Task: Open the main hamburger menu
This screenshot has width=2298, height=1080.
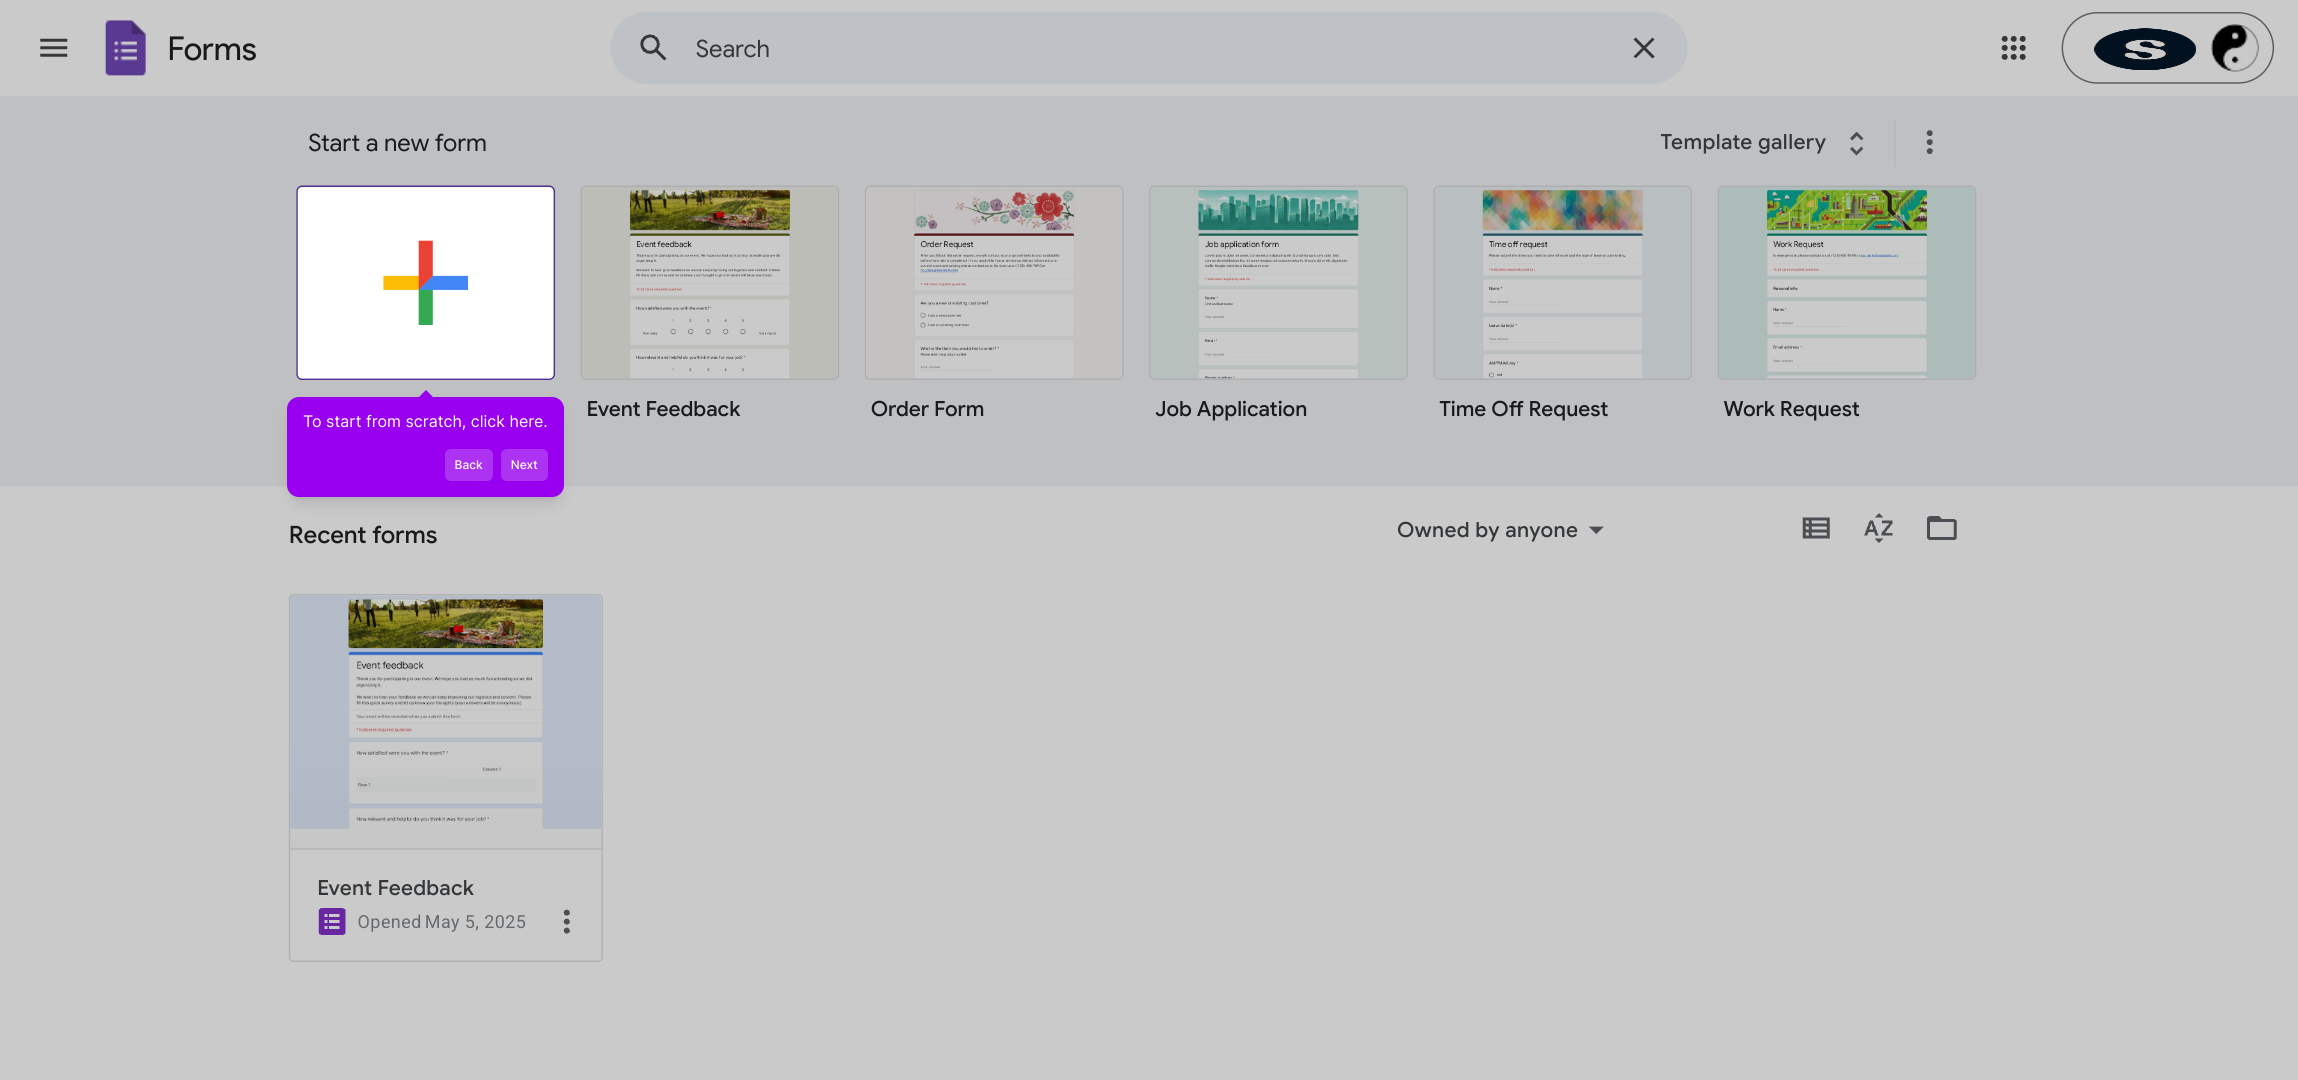Action: click(54, 48)
